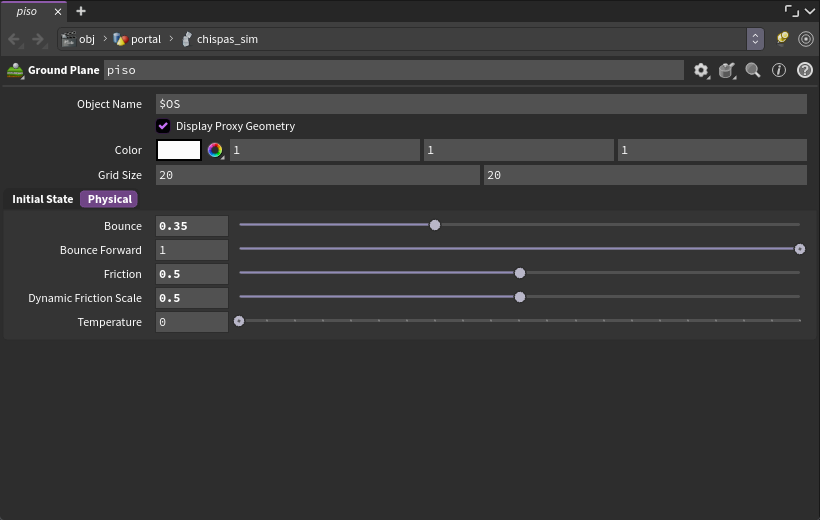Select the Physical tab
The image size is (820, 520).
click(109, 199)
